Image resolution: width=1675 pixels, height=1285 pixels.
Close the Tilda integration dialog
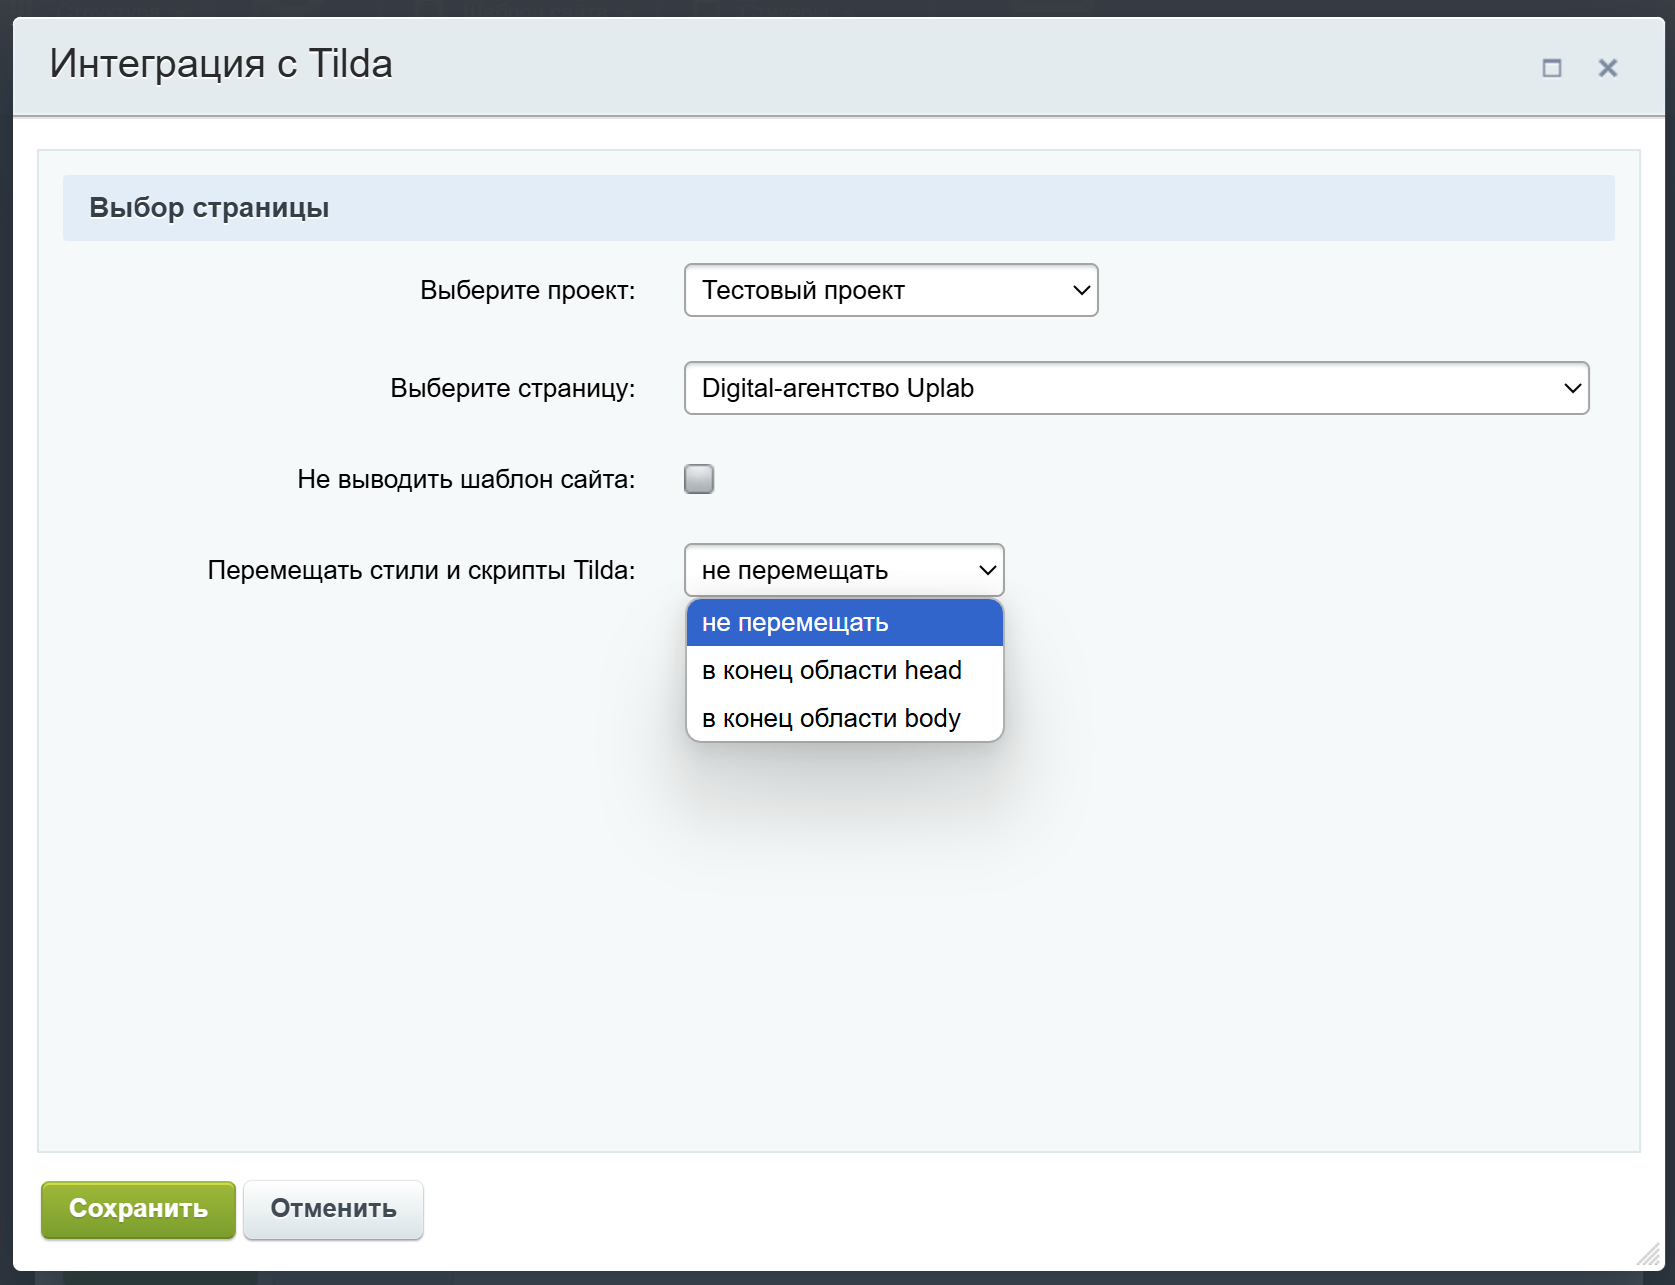click(x=1607, y=68)
